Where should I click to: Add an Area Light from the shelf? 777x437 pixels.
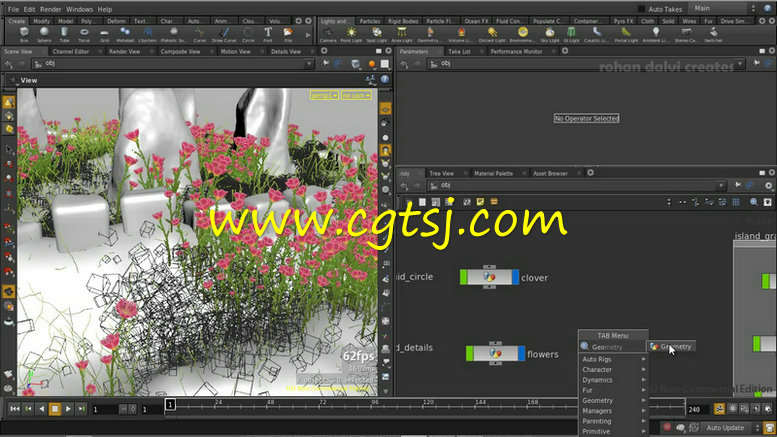point(402,34)
